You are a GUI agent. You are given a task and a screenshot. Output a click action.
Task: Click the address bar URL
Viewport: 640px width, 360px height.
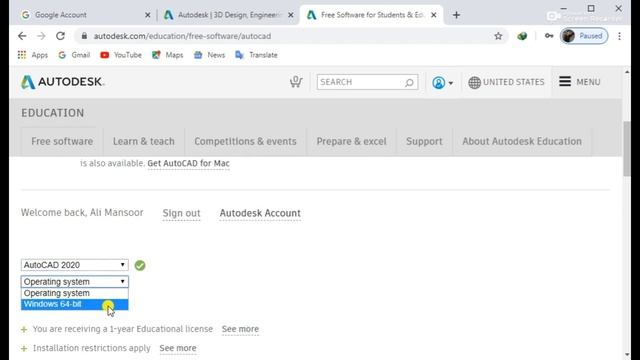point(182,36)
